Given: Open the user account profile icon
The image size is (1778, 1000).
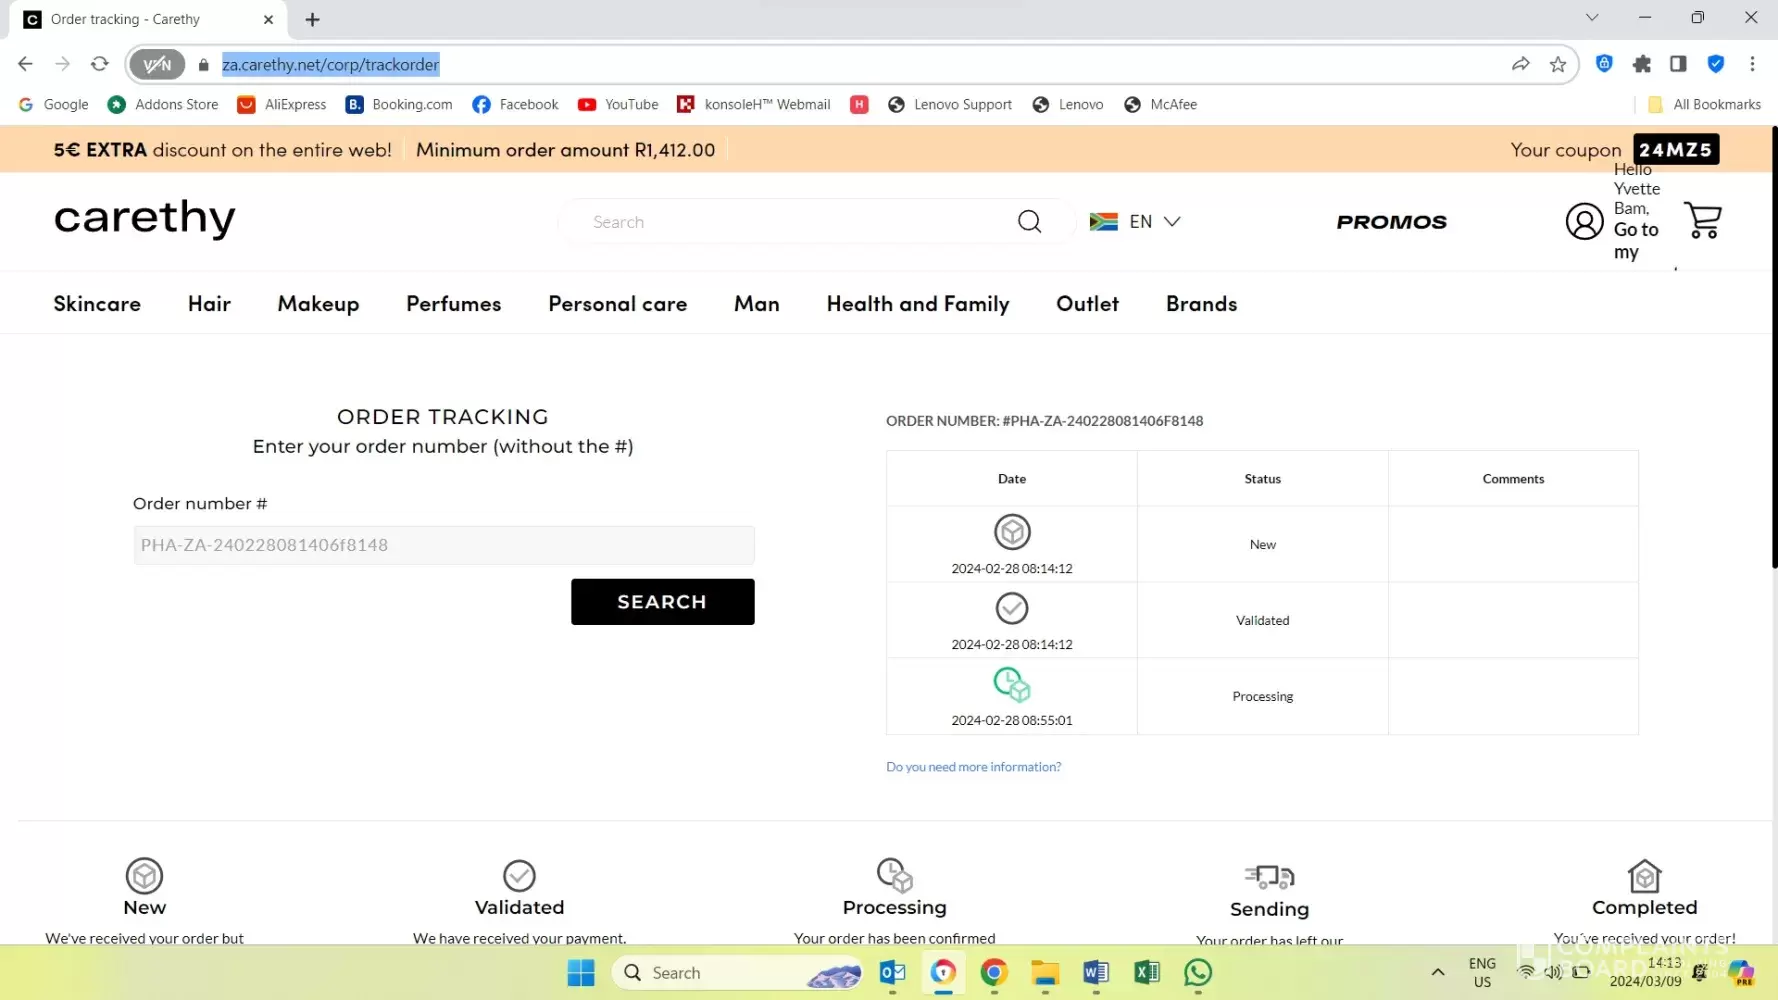Looking at the screenshot, I should [x=1584, y=221].
